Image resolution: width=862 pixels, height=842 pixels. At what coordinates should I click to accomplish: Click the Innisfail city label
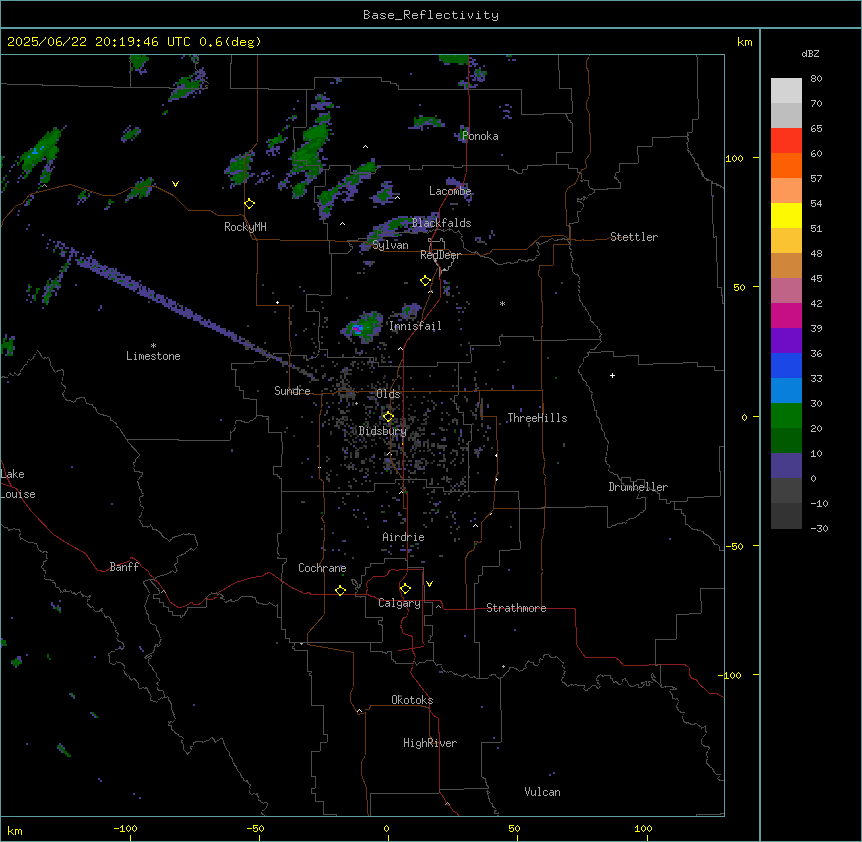(x=415, y=326)
